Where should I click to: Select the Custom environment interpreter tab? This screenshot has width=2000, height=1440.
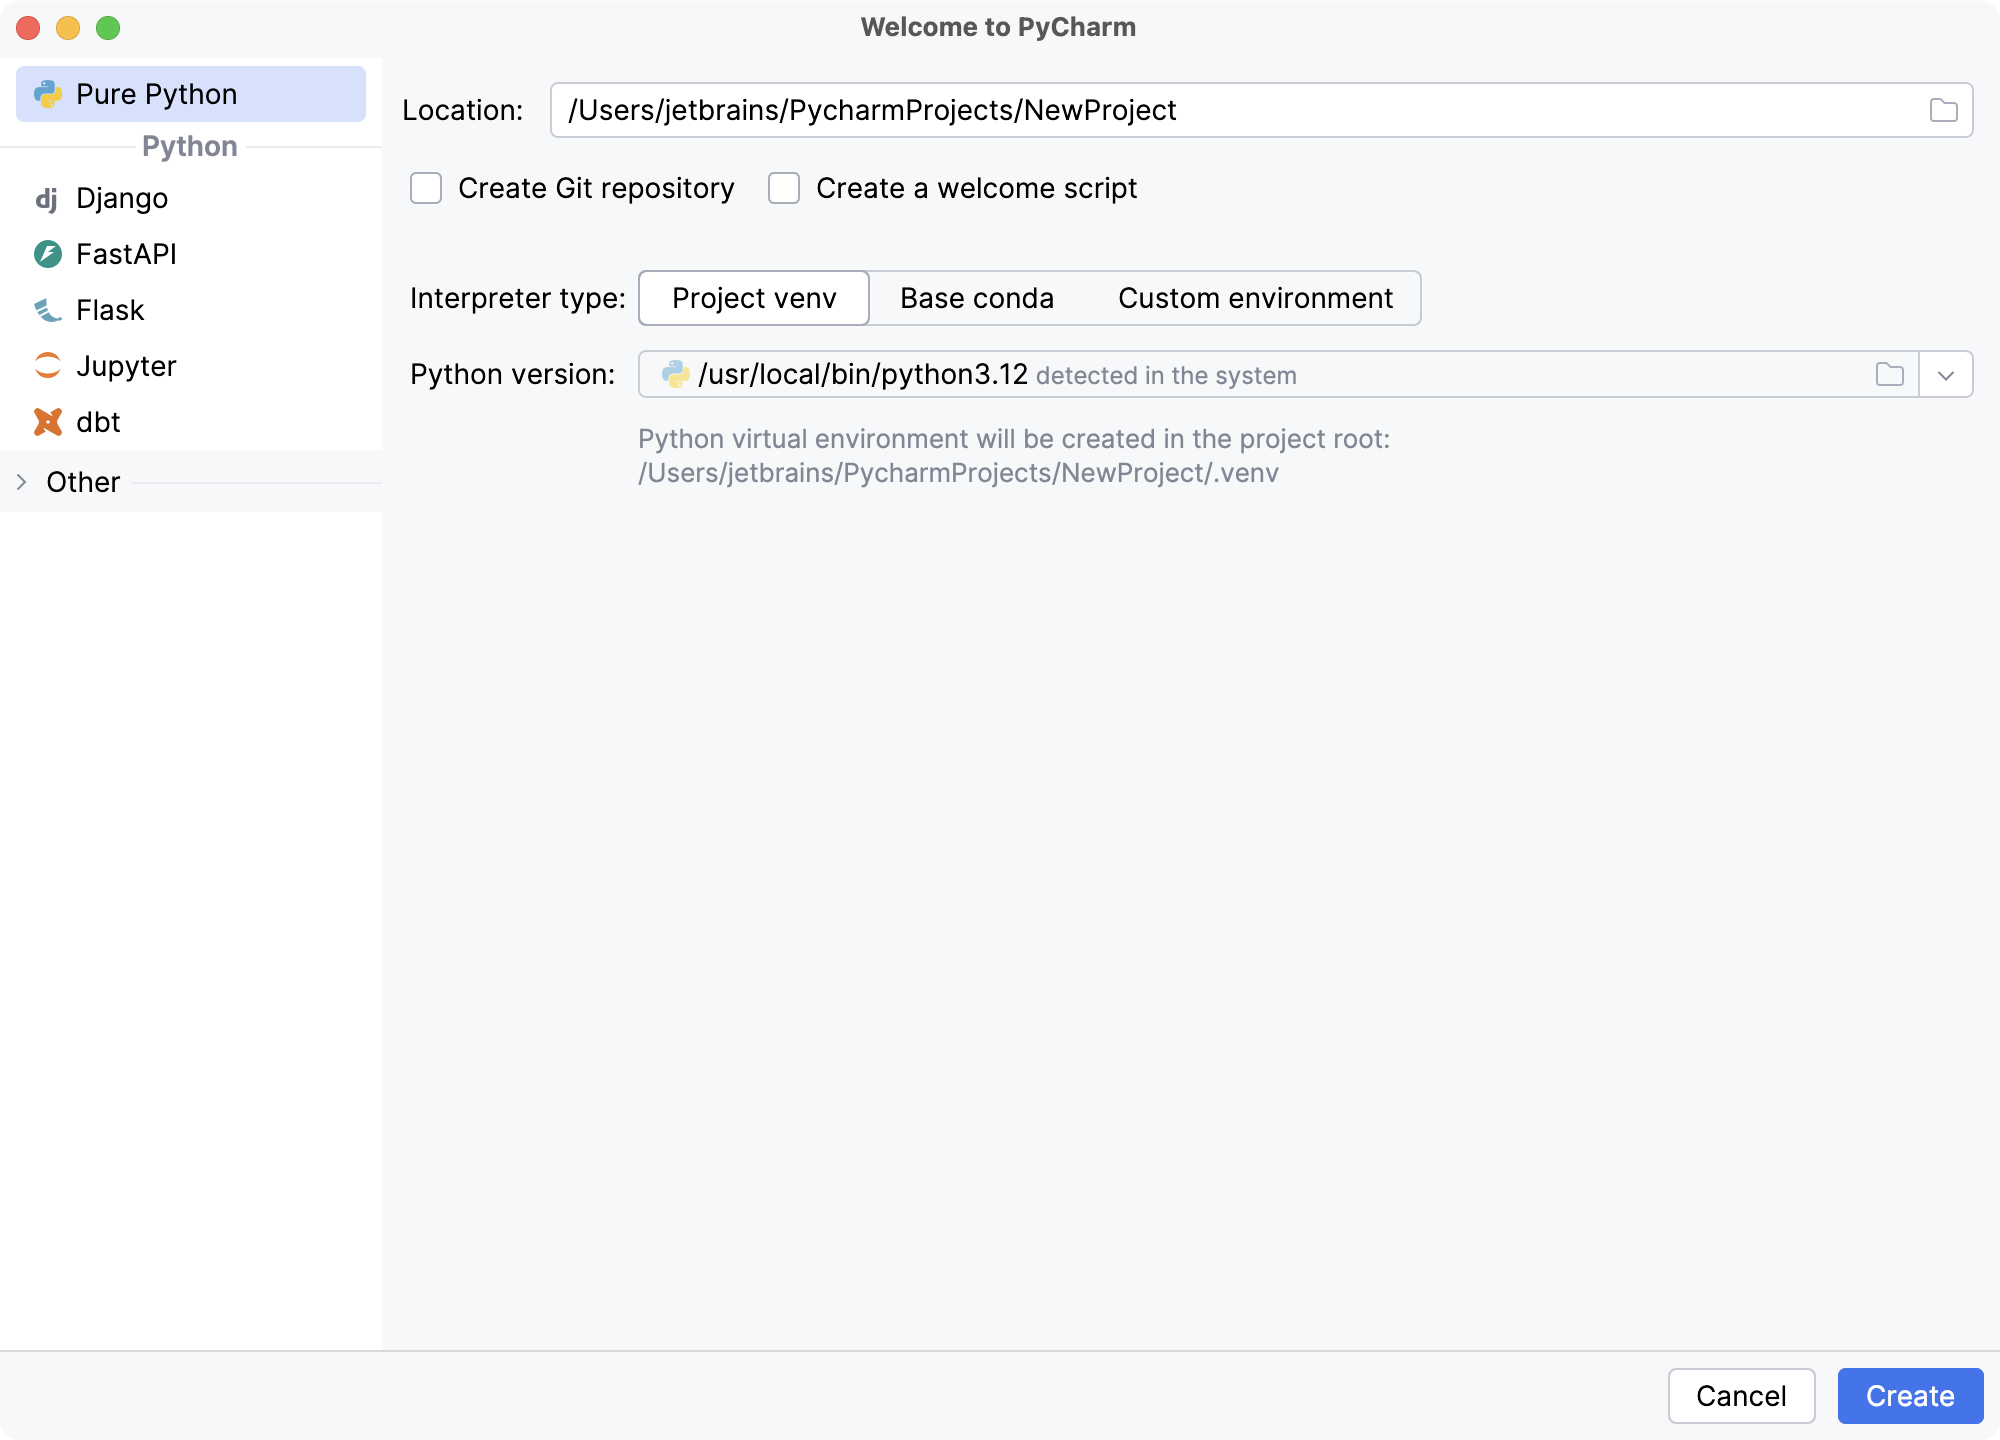click(x=1256, y=298)
